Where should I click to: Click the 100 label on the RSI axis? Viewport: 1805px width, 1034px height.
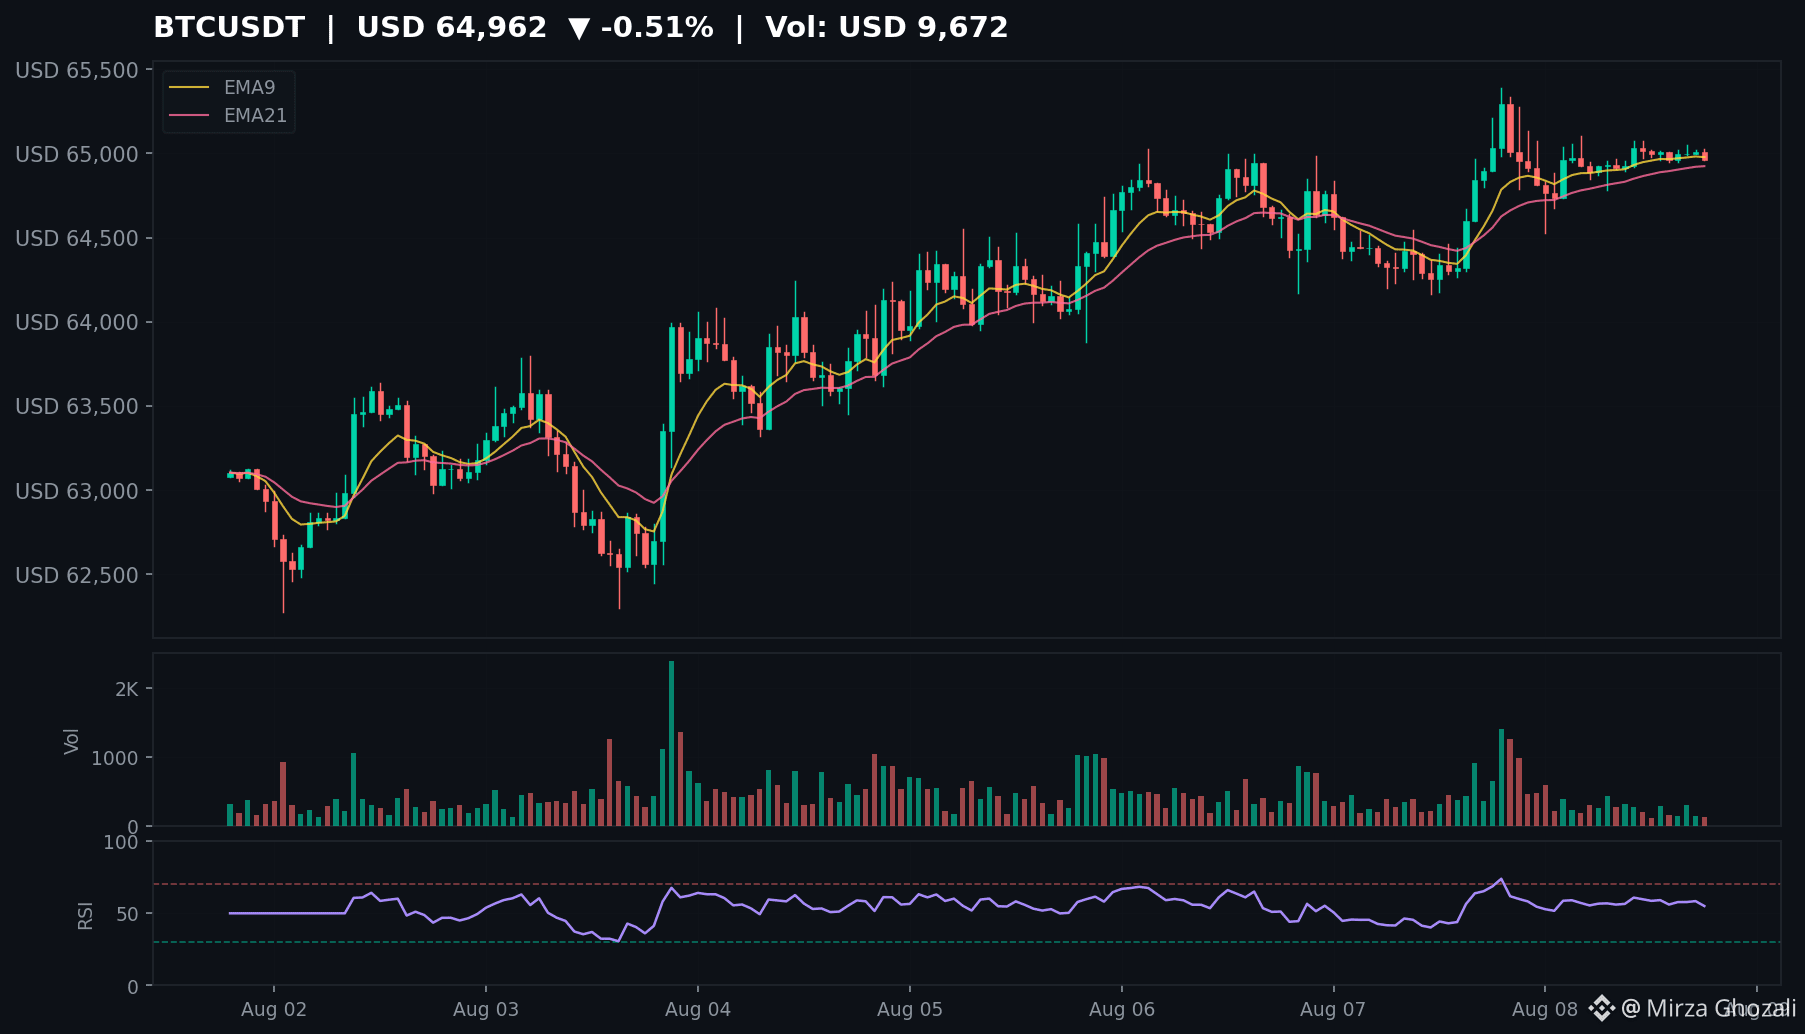tap(121, 842)
